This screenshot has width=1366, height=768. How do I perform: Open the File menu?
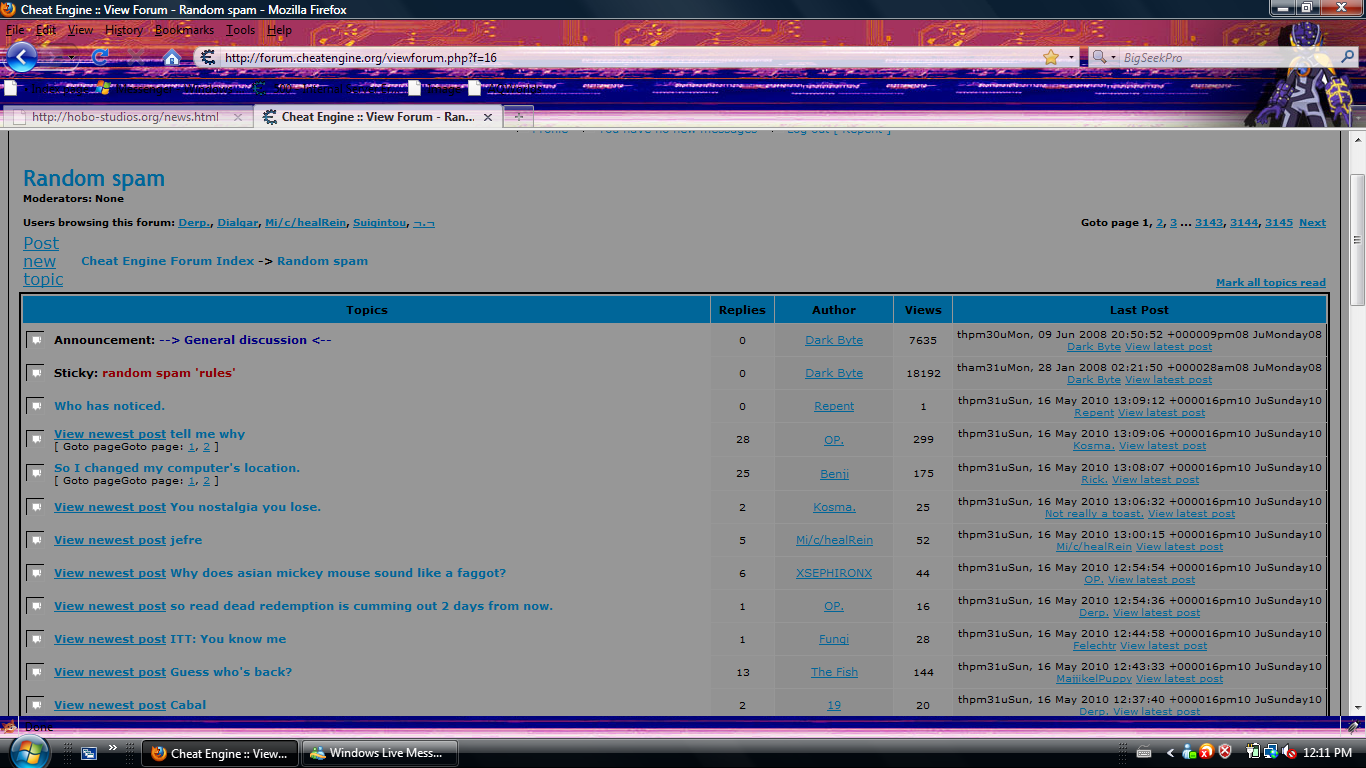pos(15,30)
